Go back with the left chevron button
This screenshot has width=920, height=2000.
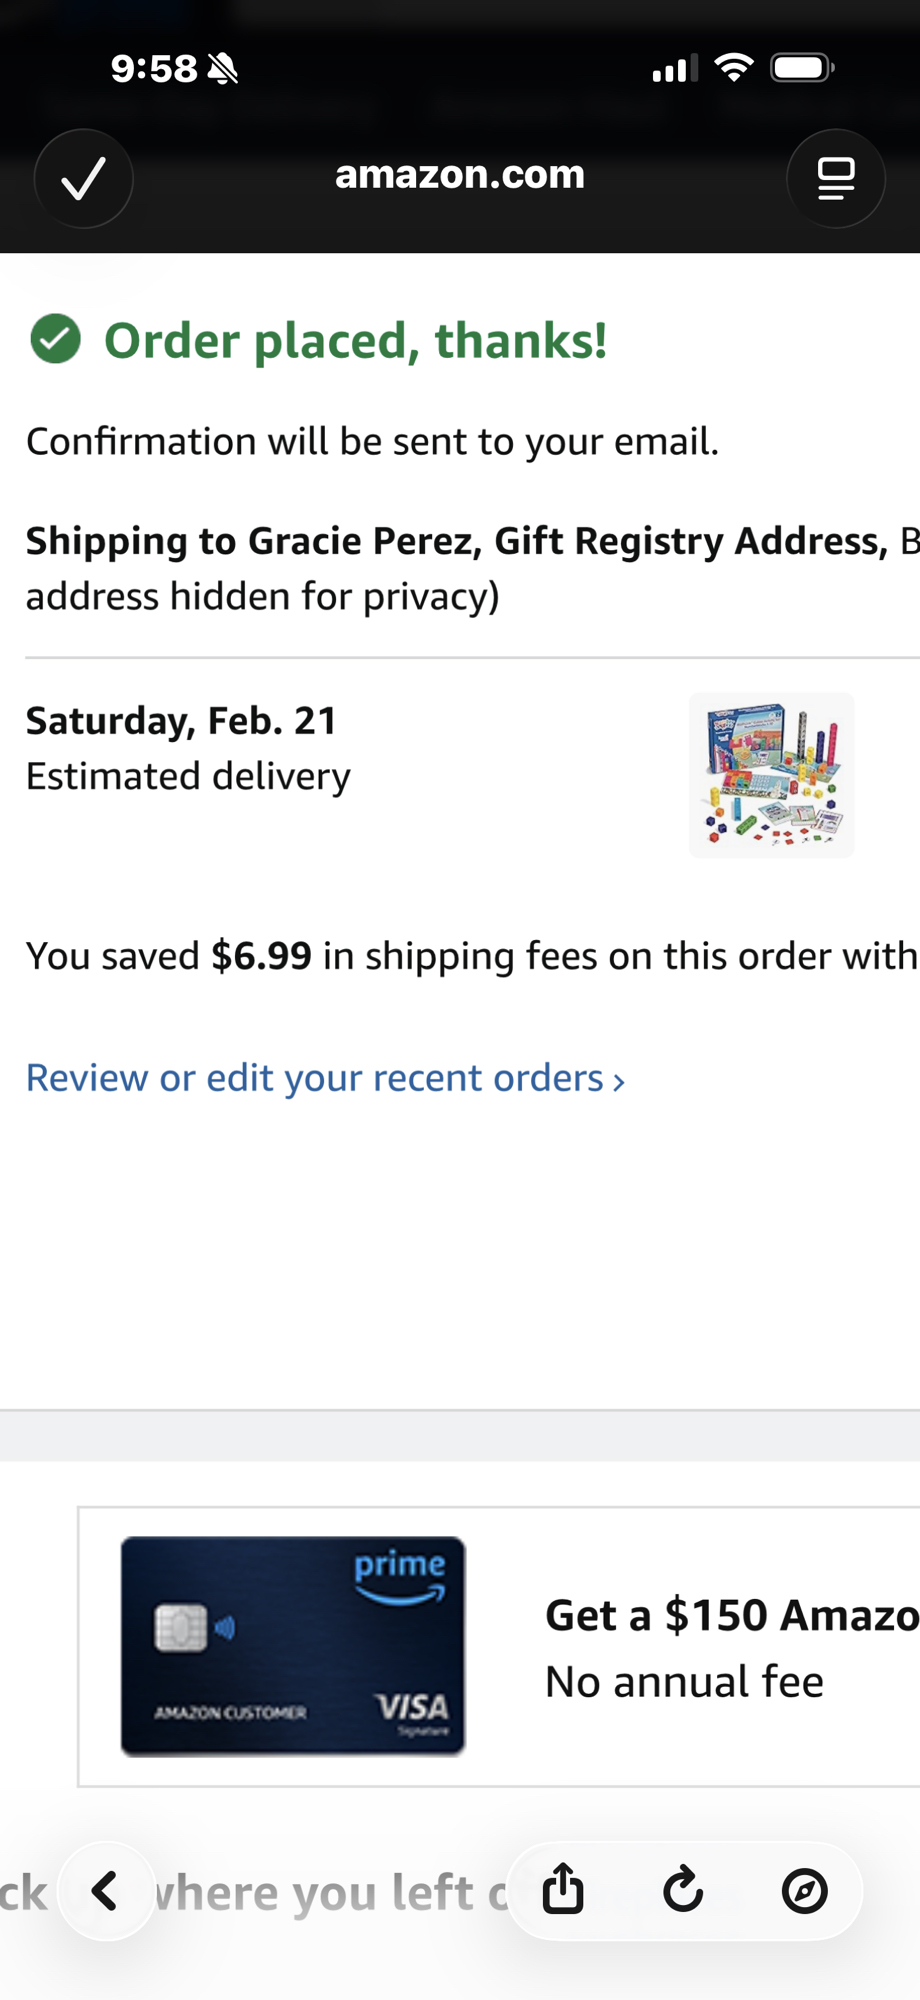[x=106, y=1891]
